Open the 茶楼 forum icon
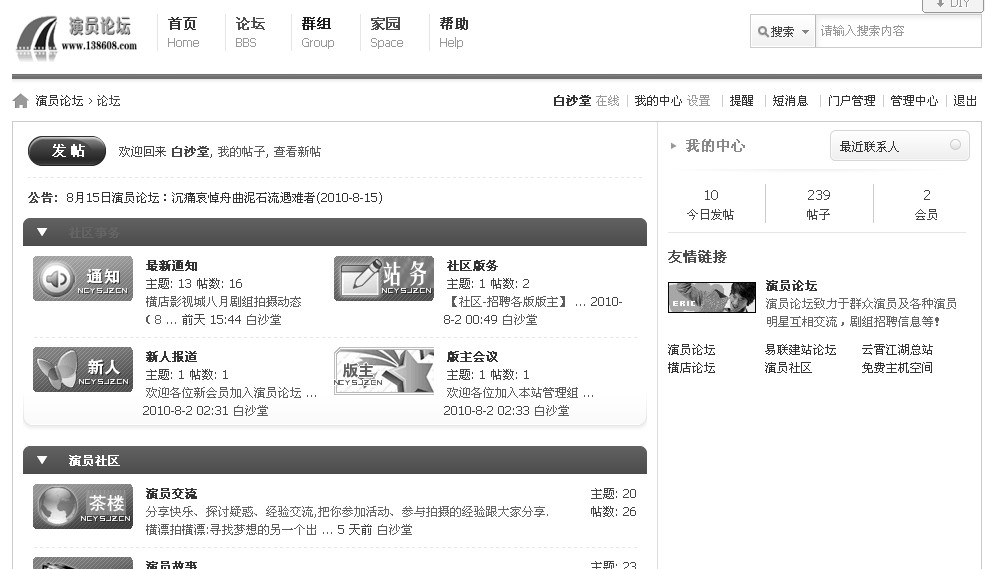The height and width of the screenshot is (569, 1000). [83, 506]
